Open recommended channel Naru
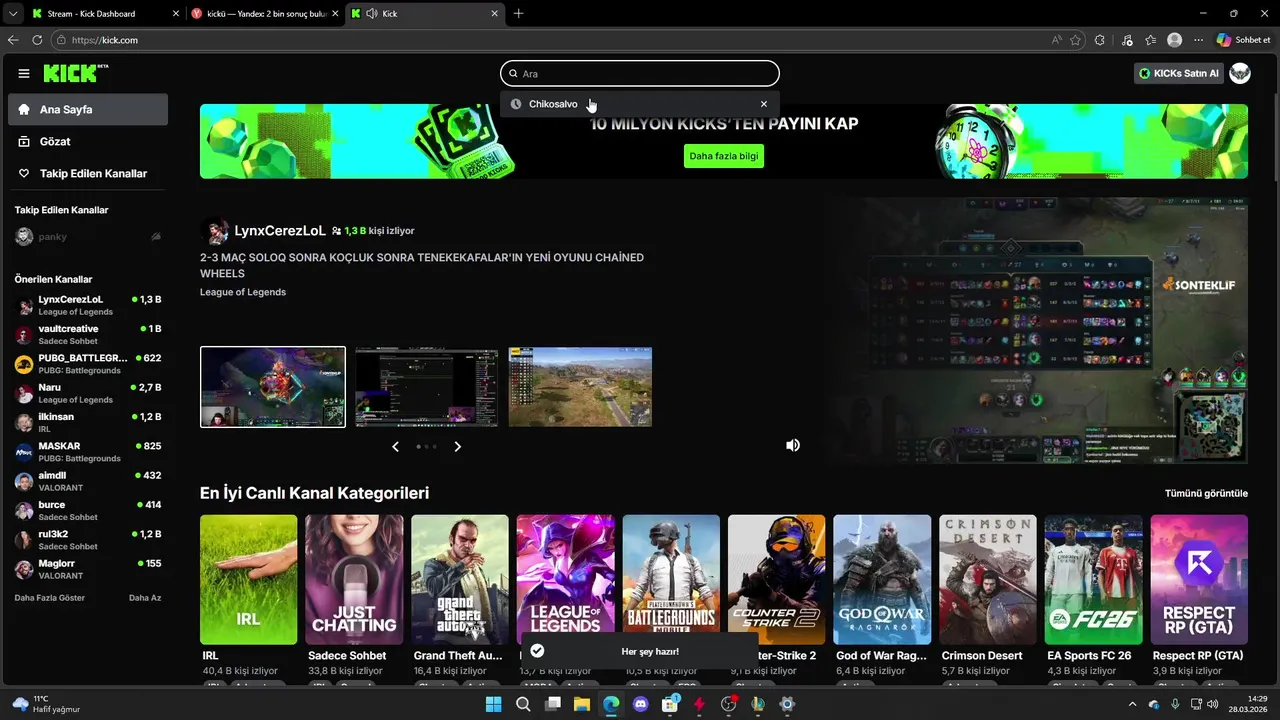This screenshot has height=720, width=1280. point(88,393)
